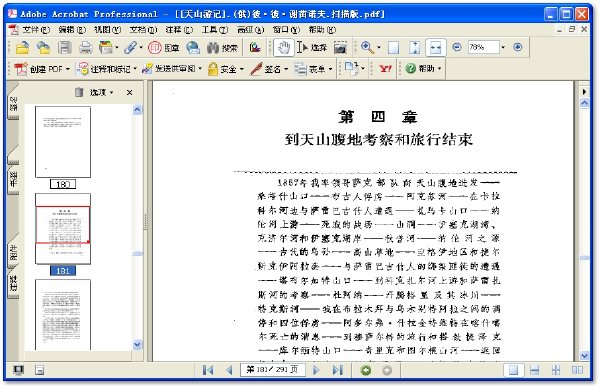Expand the 安全 security dropdown
This screenshot has height=388, width=600.
242,69
